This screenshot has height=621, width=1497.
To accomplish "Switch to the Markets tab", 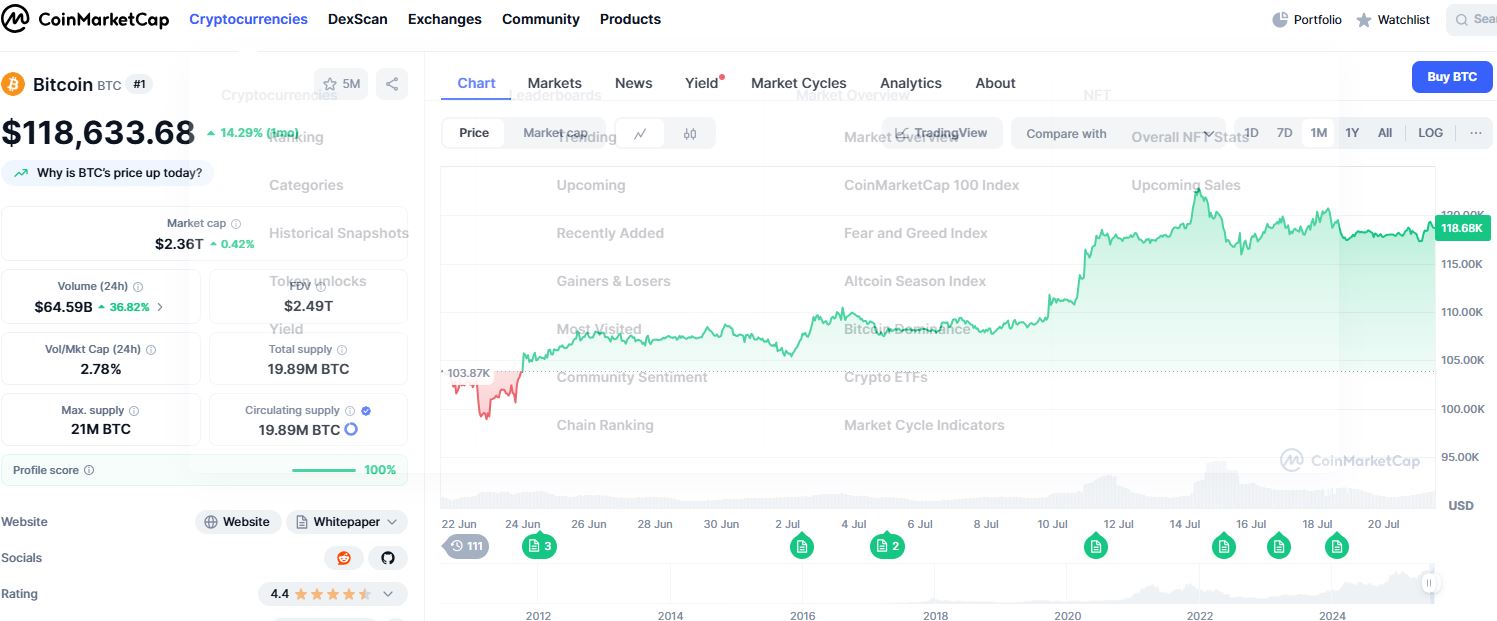I will pos(554,83).
